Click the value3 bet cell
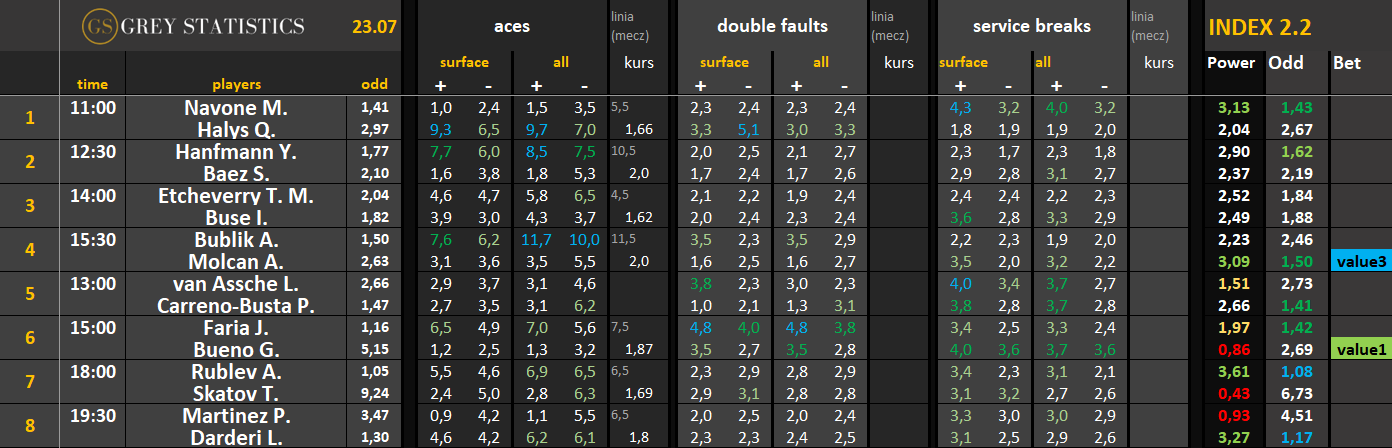The width and height of the screenshot is (1392, 448). point(1360,261)
